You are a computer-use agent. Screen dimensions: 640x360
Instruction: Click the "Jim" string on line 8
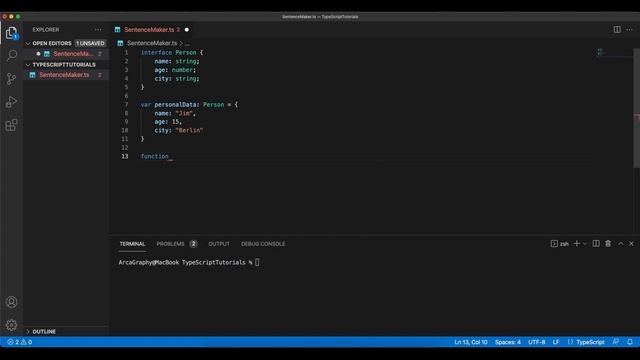(184, 113)
